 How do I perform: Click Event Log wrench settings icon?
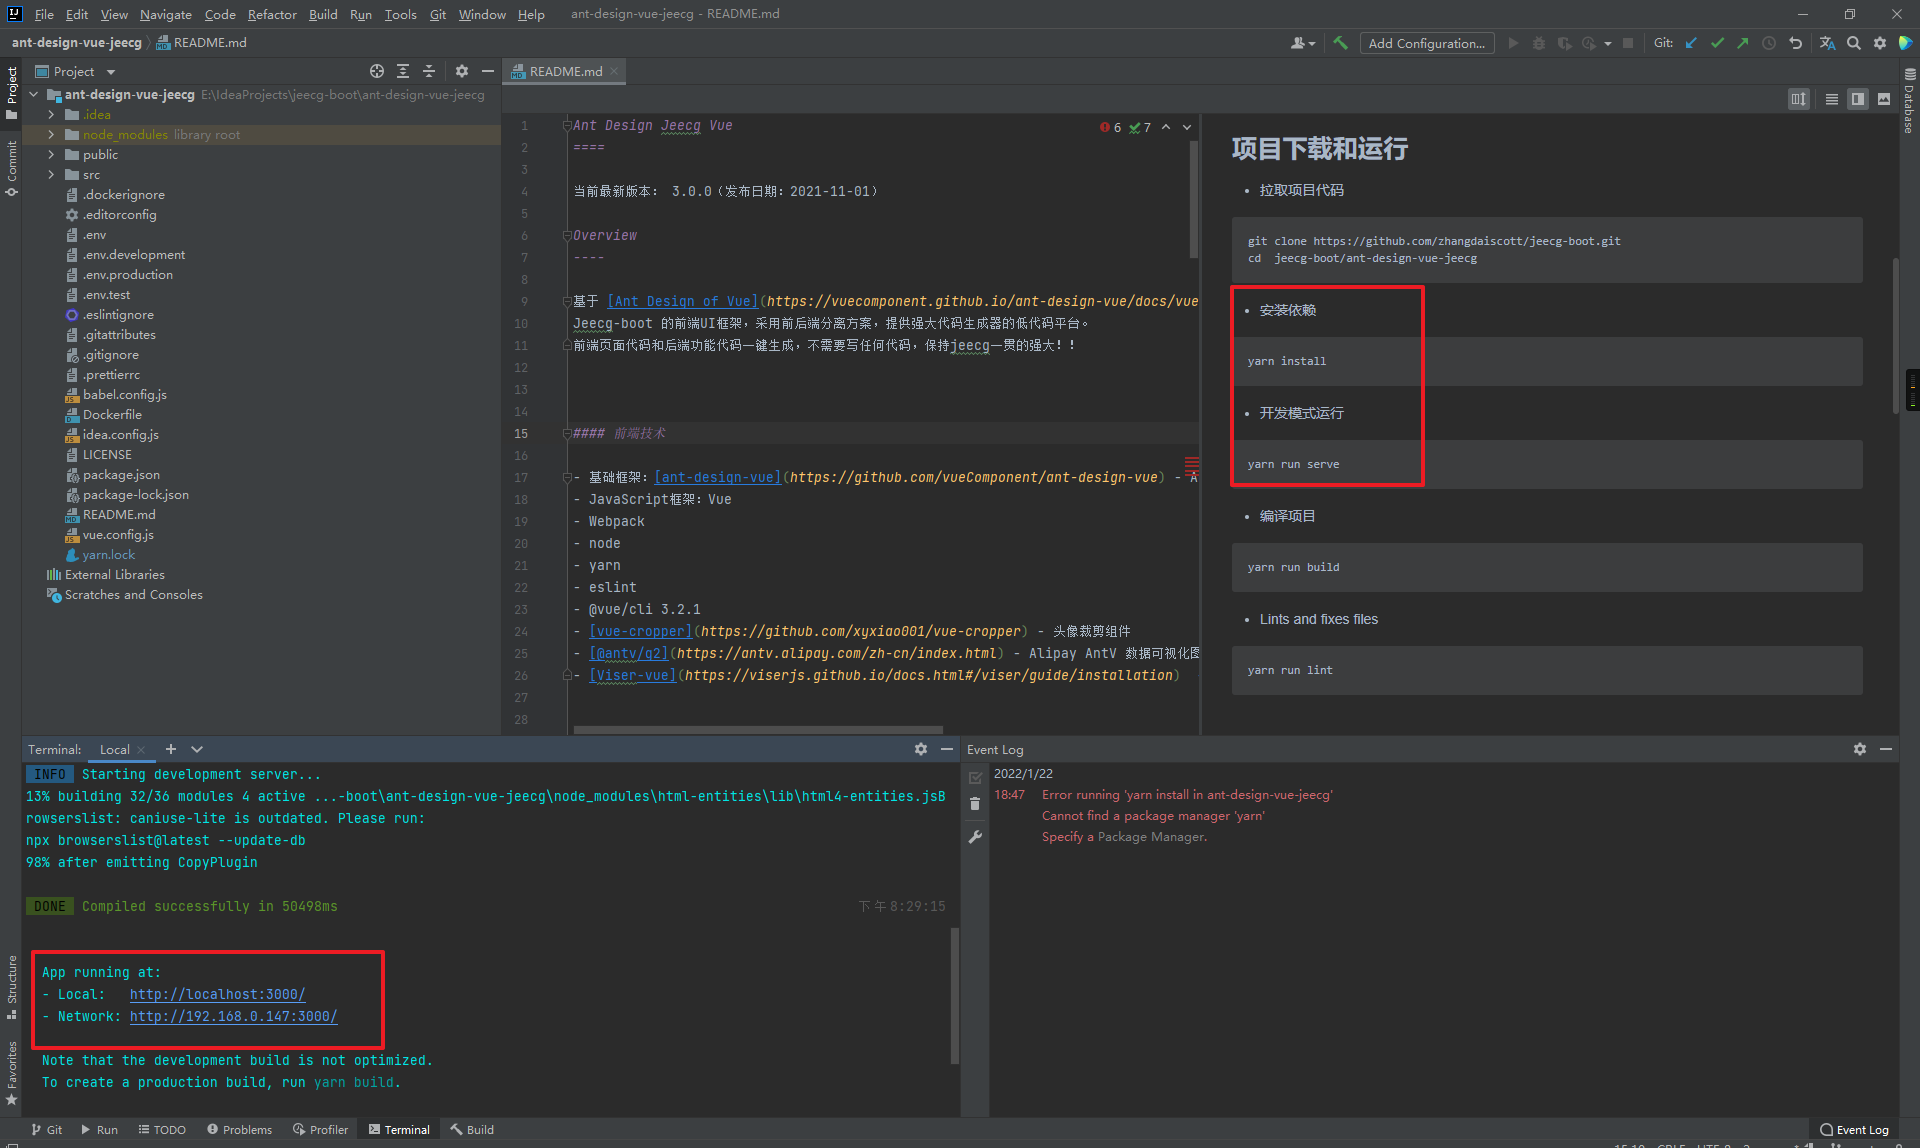click(975, 837)
